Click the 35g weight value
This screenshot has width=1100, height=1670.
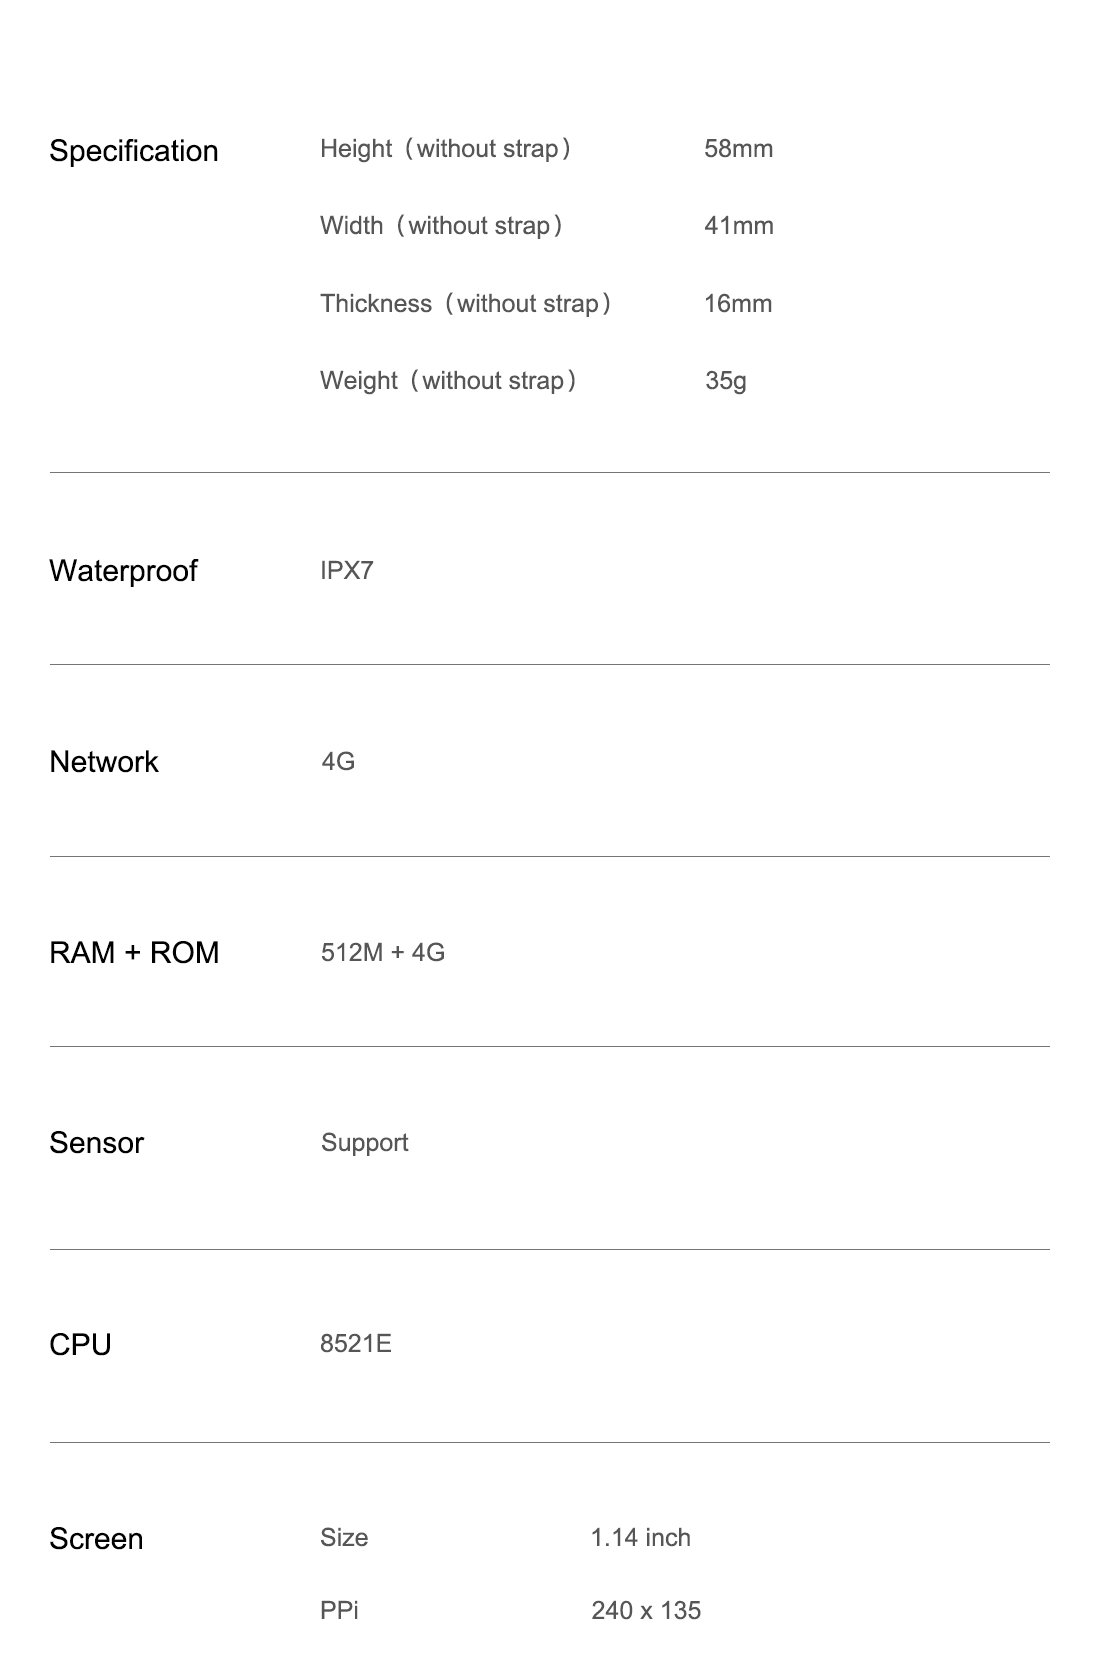726,381
